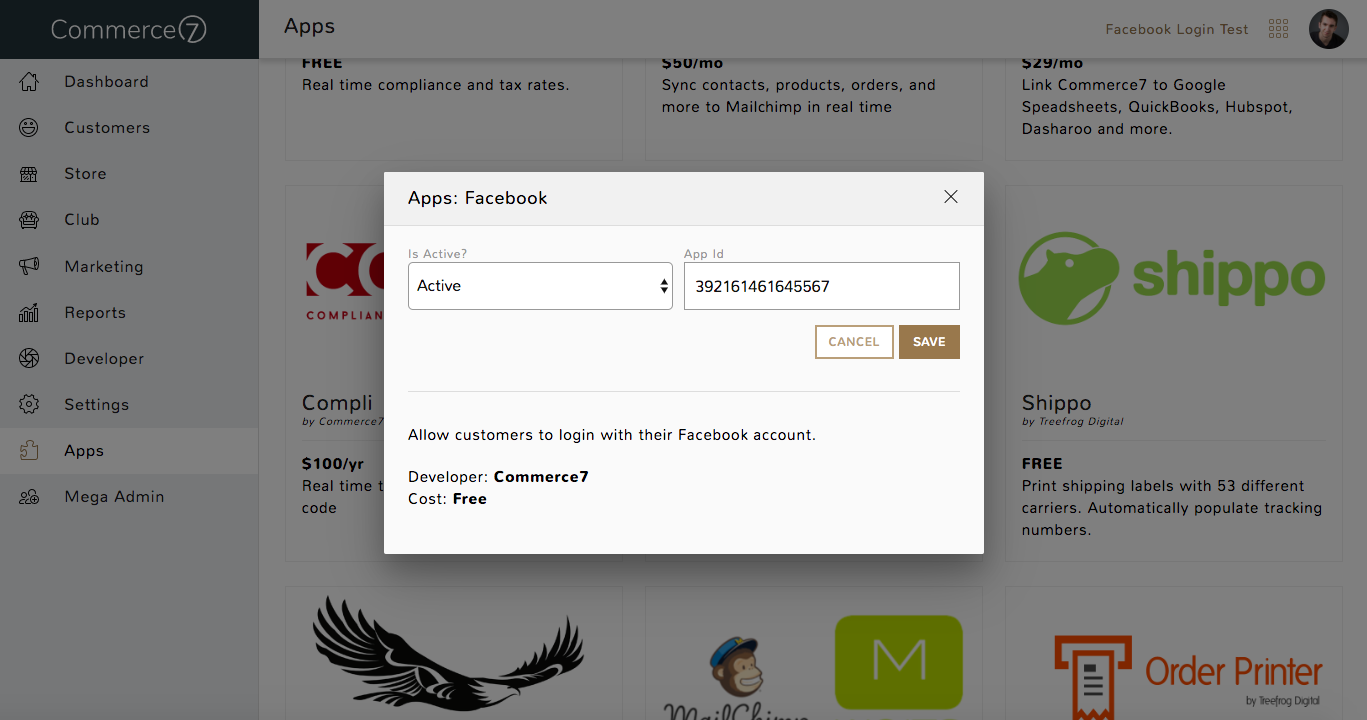Select Mega Admin label
This screenshot has height=720, width=1367.
pos(114,497)
